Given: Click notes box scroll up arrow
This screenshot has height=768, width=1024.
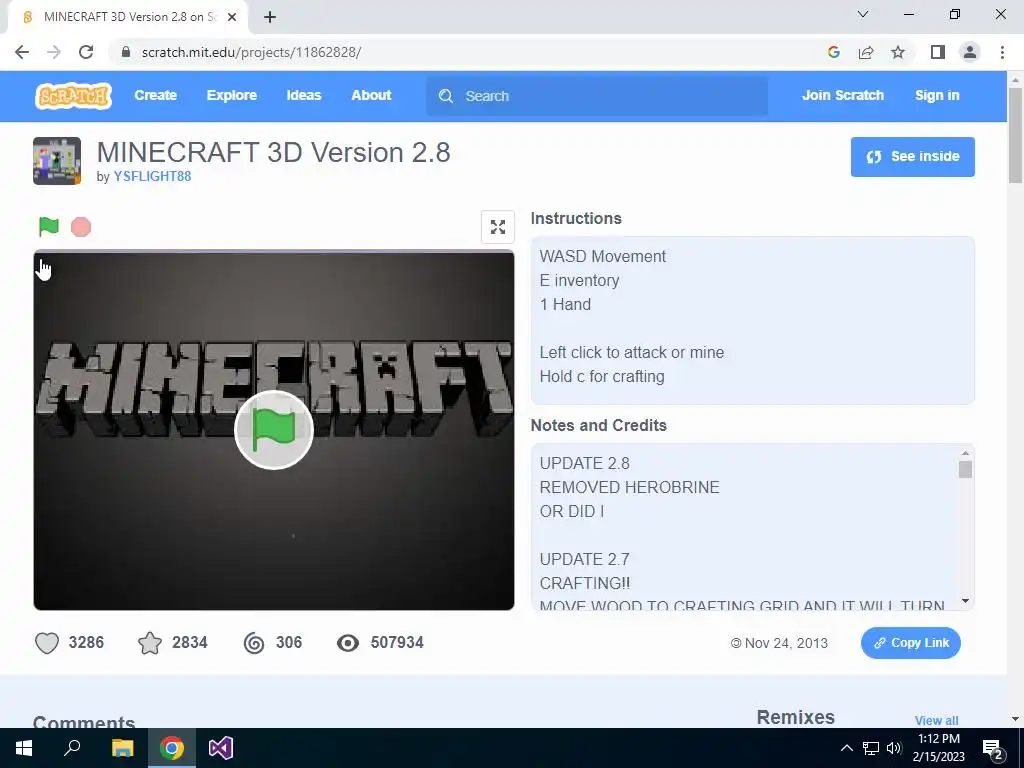Looking at the screenshot, I should 965,453.
